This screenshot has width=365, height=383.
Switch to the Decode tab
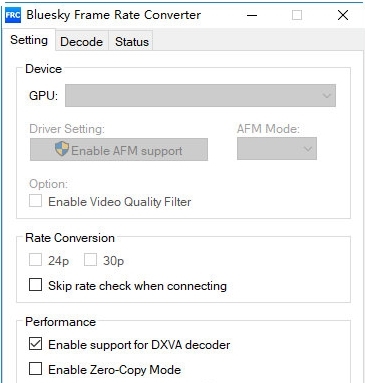(x=82, y=42)
